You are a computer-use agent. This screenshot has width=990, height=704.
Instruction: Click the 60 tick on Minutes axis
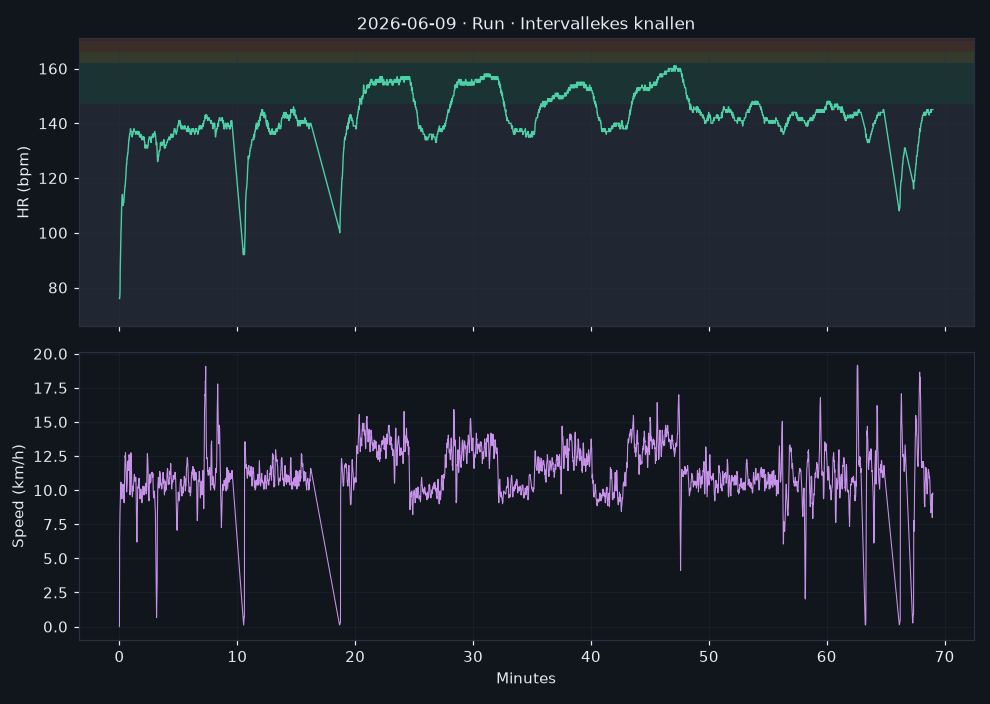pos(827,657)
